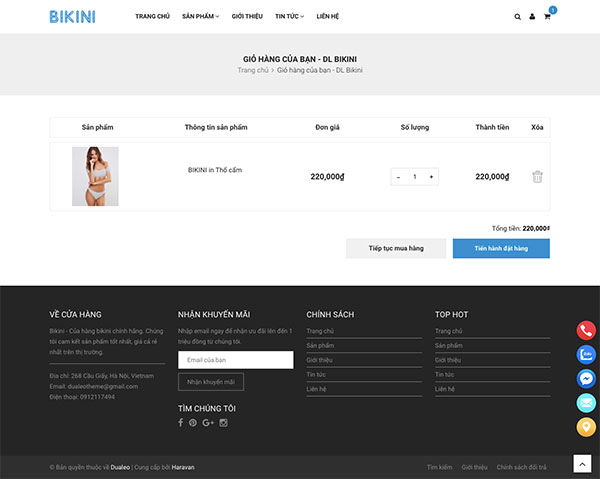
Task: Open the Instagram footer icon
Action: click(223, 422)
